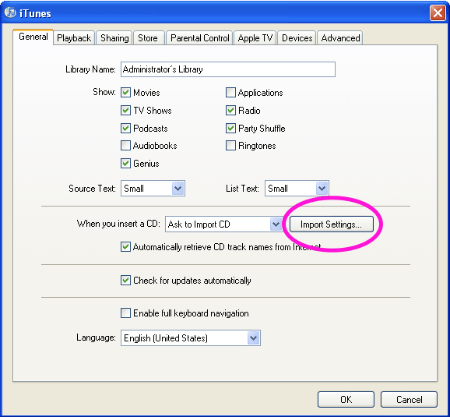Click the Cancel button
Image resolution: width=450 pixels, height=417 pixels.
coord(409,399)
